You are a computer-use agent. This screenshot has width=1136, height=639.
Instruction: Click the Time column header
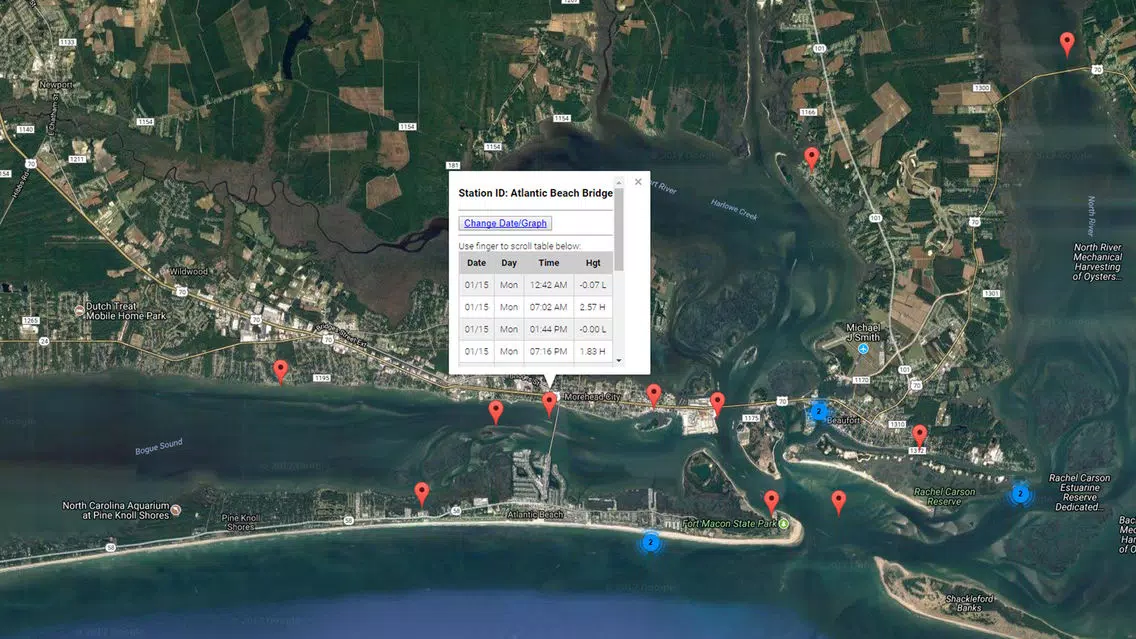548,263
